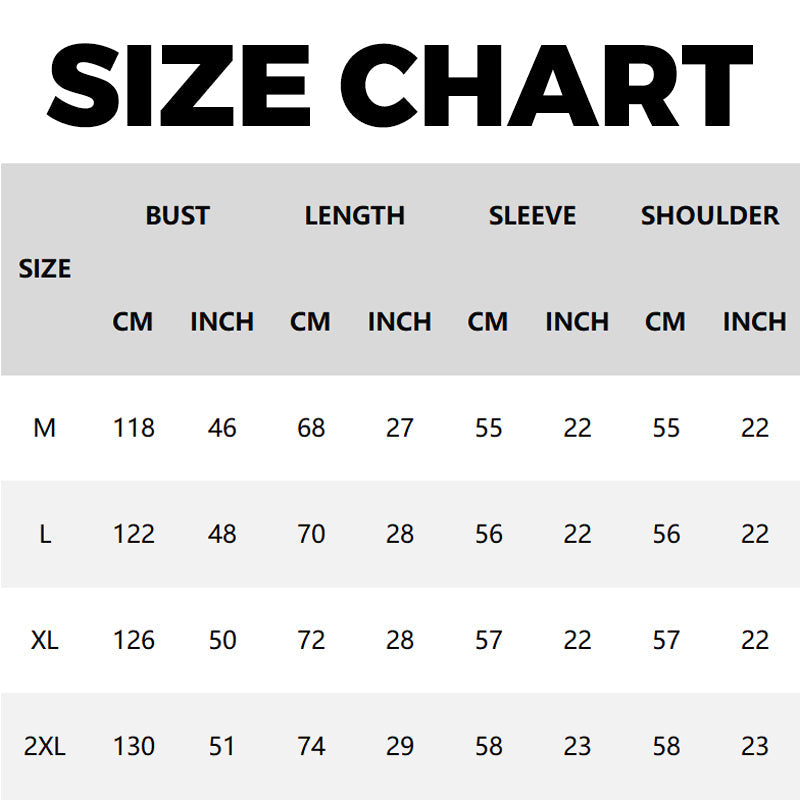
Task: Select bust value 130 for 2XL
Action: (133, 746)
